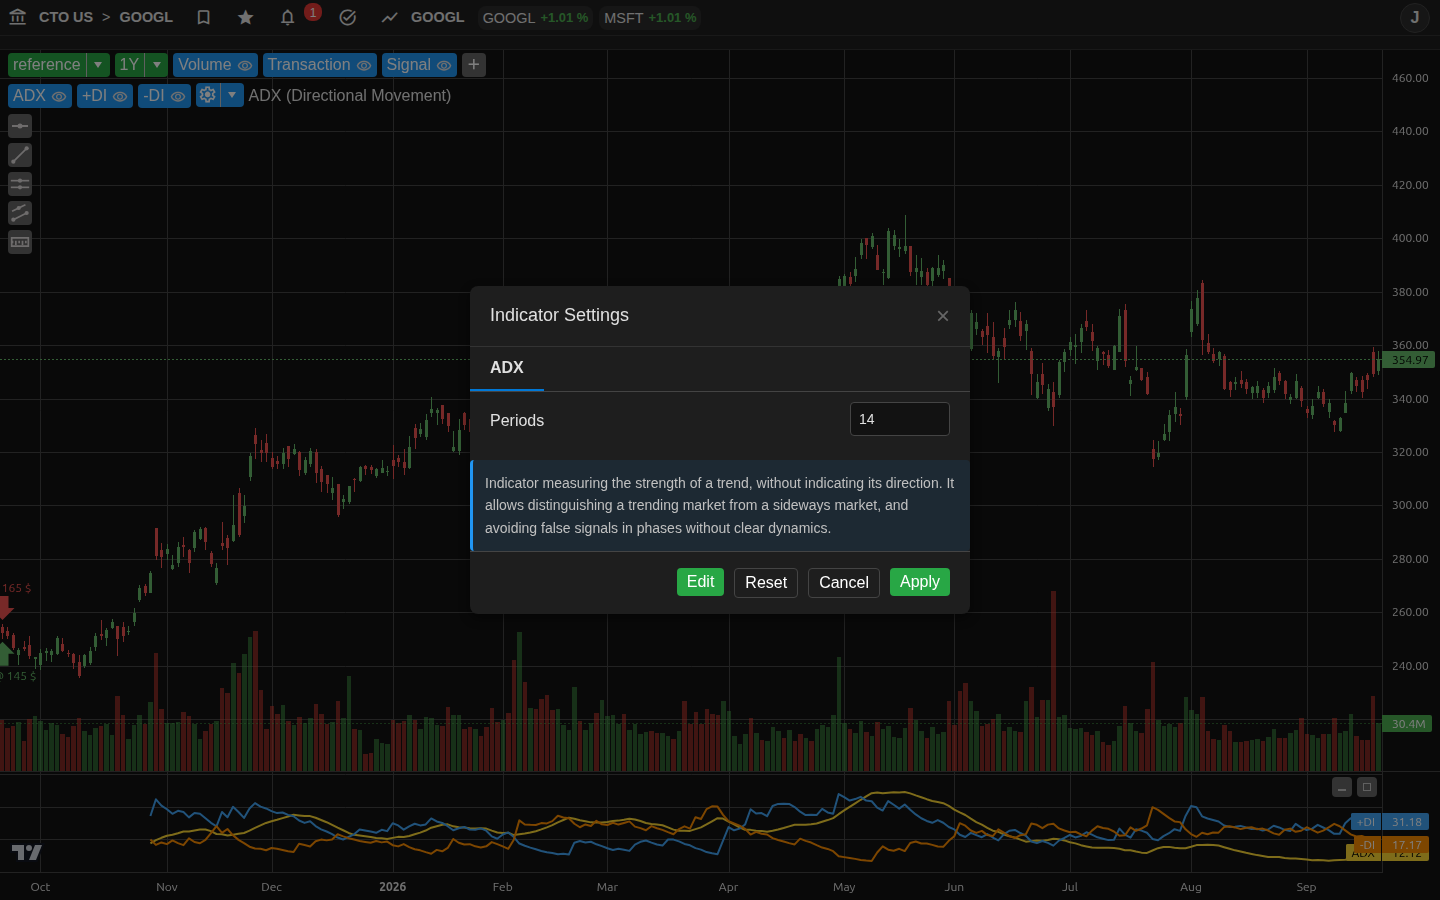The height and width of the screenshot is (900, 1440).
Task: Click the 354.97 current price label
Action: [1409, 360]
